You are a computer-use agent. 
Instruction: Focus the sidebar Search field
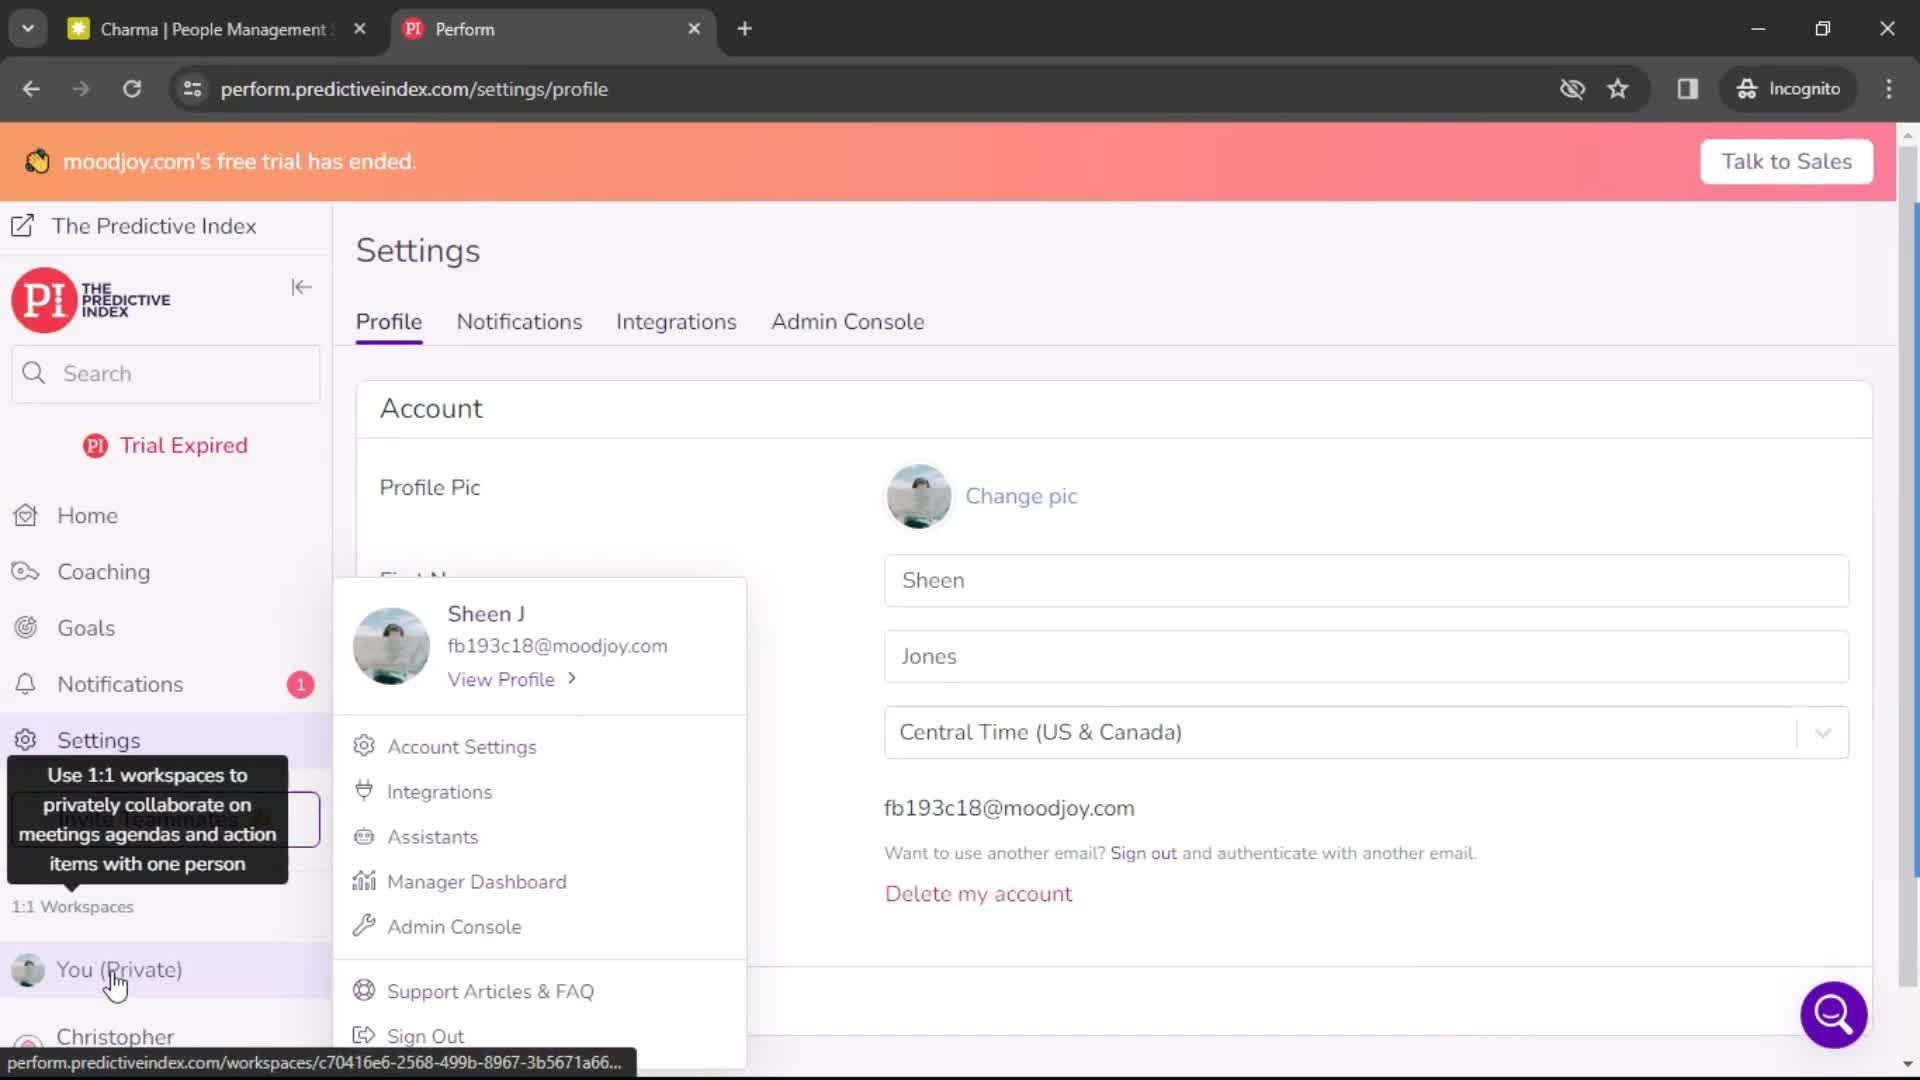coord(166,374)
